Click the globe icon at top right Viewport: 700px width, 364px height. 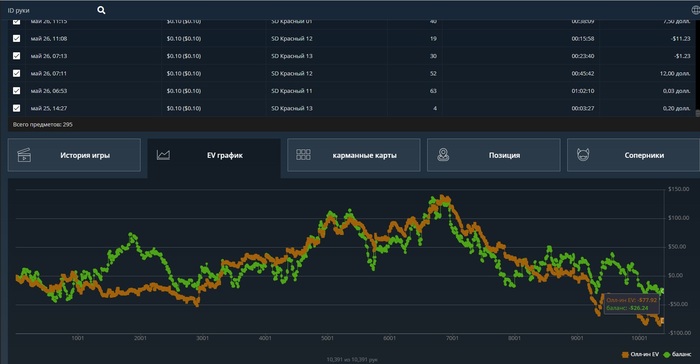tap(696, 10)
